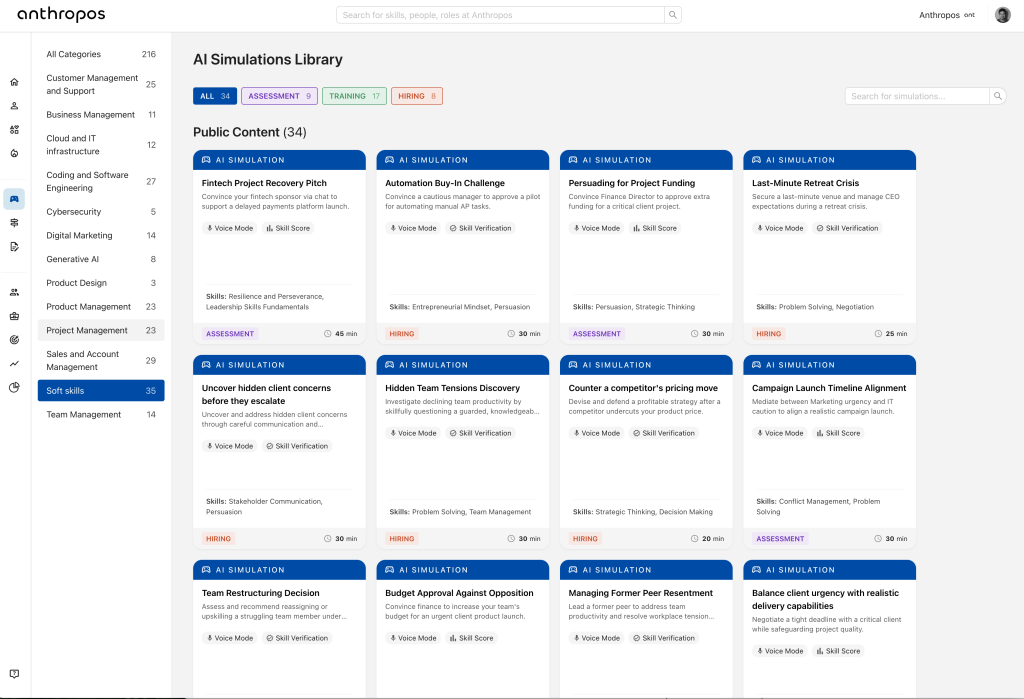1024x699 pixels.
Task: Click ASSESSMENT tag on Persuading for Project Funding
Action: click(596, 334)
